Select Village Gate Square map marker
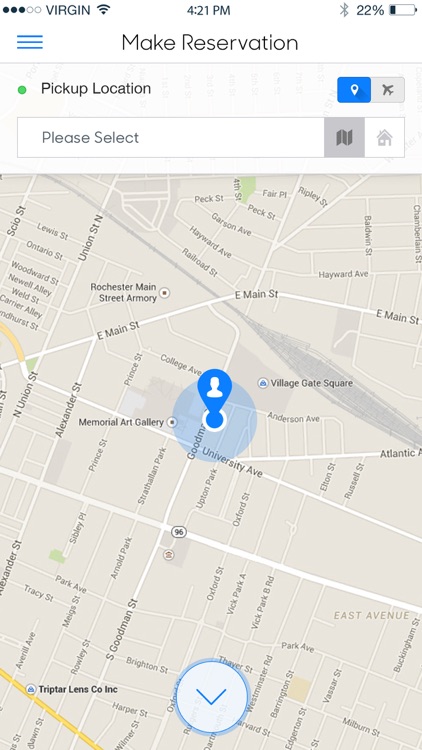 (263, 383)
